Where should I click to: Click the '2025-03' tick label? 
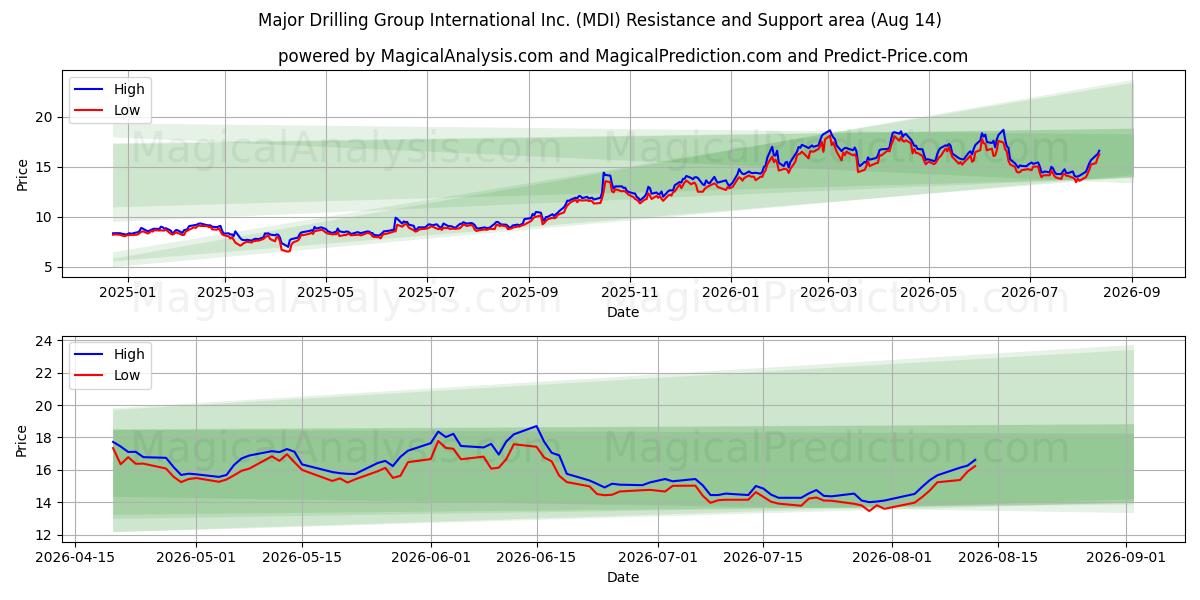coord(225,293)
